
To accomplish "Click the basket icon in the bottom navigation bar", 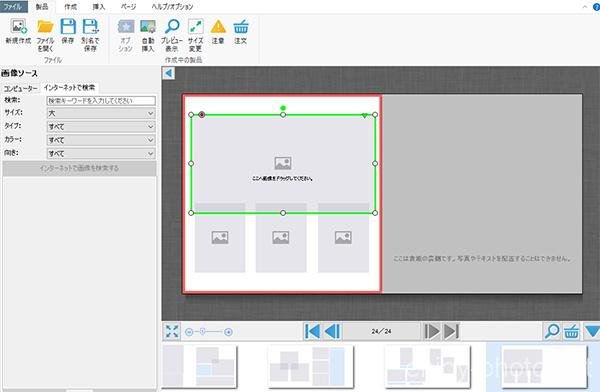I will [571, 332].
